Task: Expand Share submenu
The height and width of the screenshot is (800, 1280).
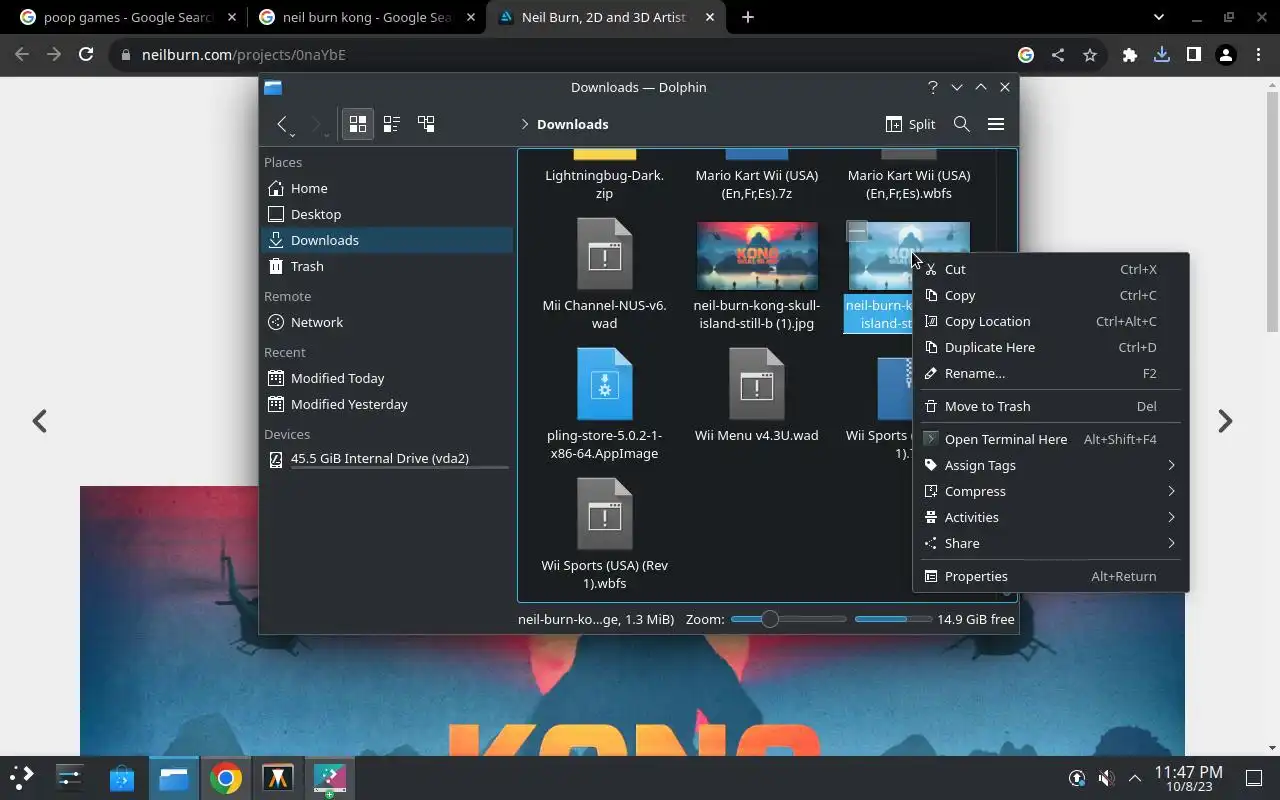Action: 1050,543
